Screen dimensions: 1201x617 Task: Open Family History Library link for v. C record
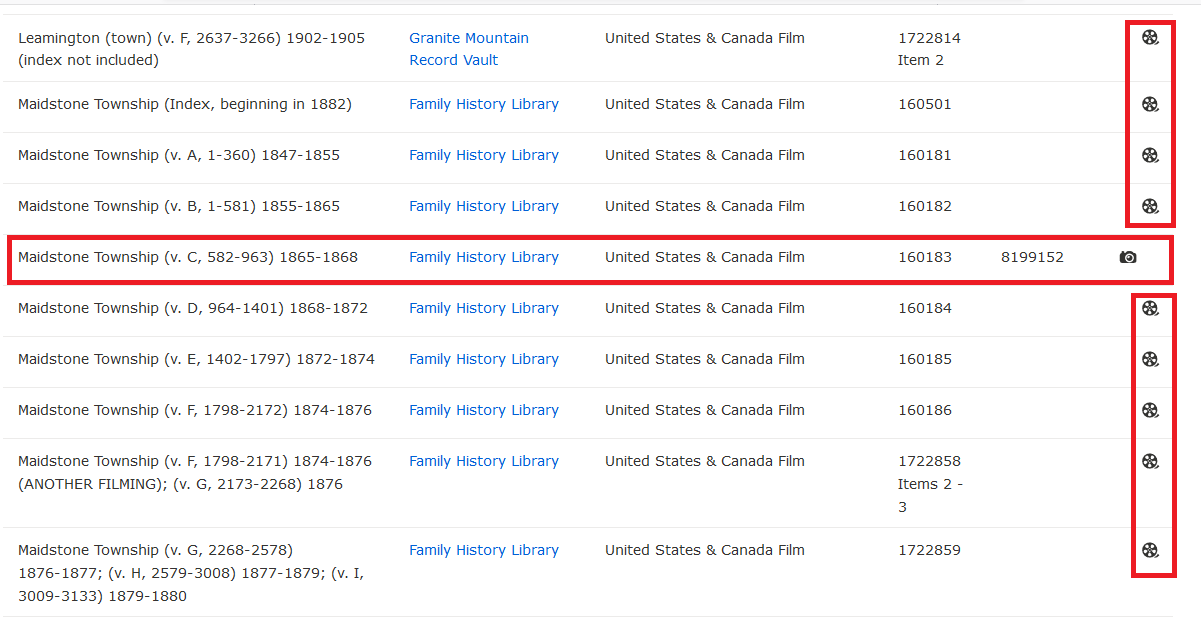tap(484, 257)
